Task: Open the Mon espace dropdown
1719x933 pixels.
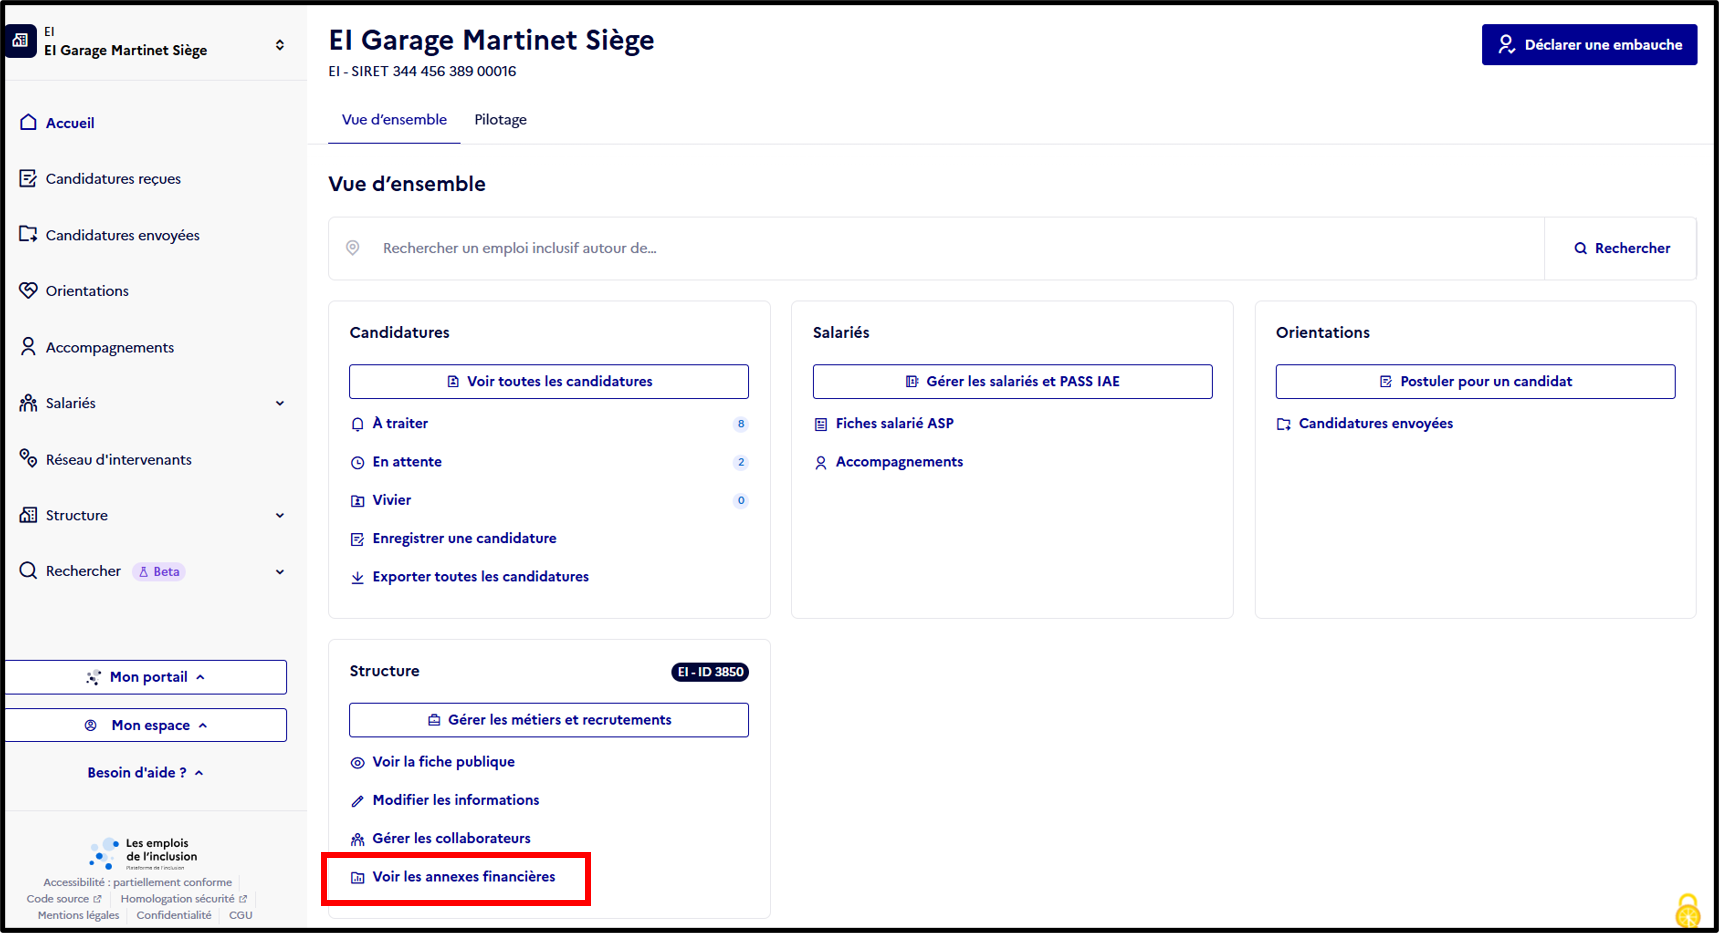Action: [146, 725]
